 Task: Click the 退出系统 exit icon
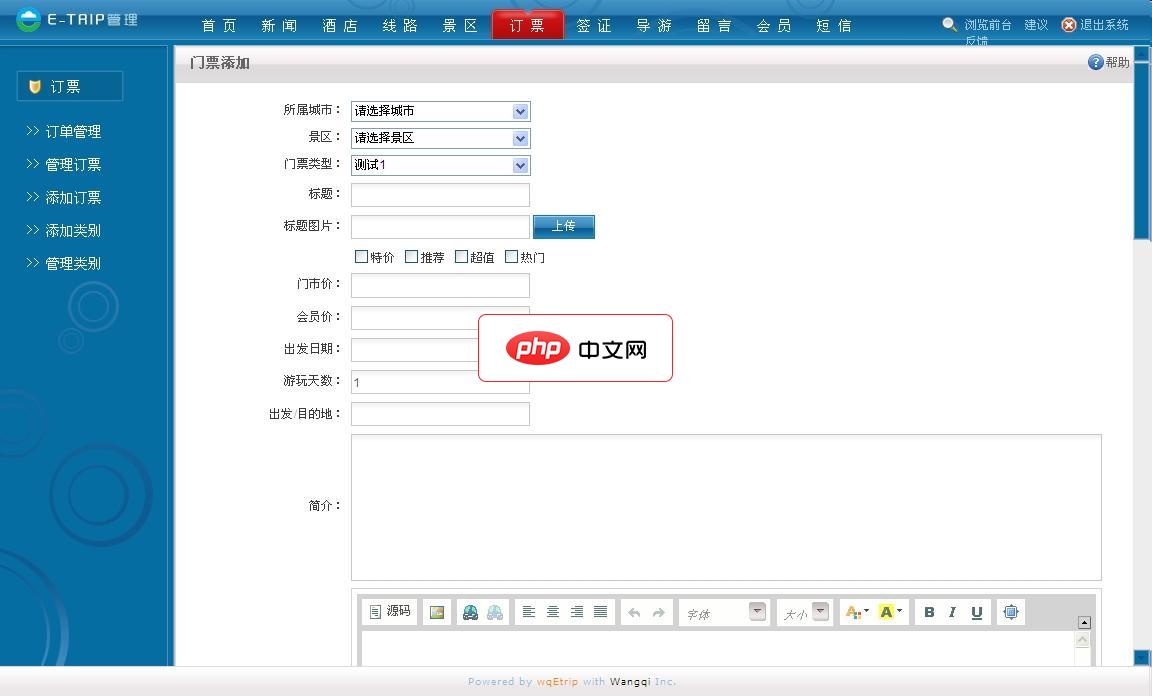click(1068, 25)
